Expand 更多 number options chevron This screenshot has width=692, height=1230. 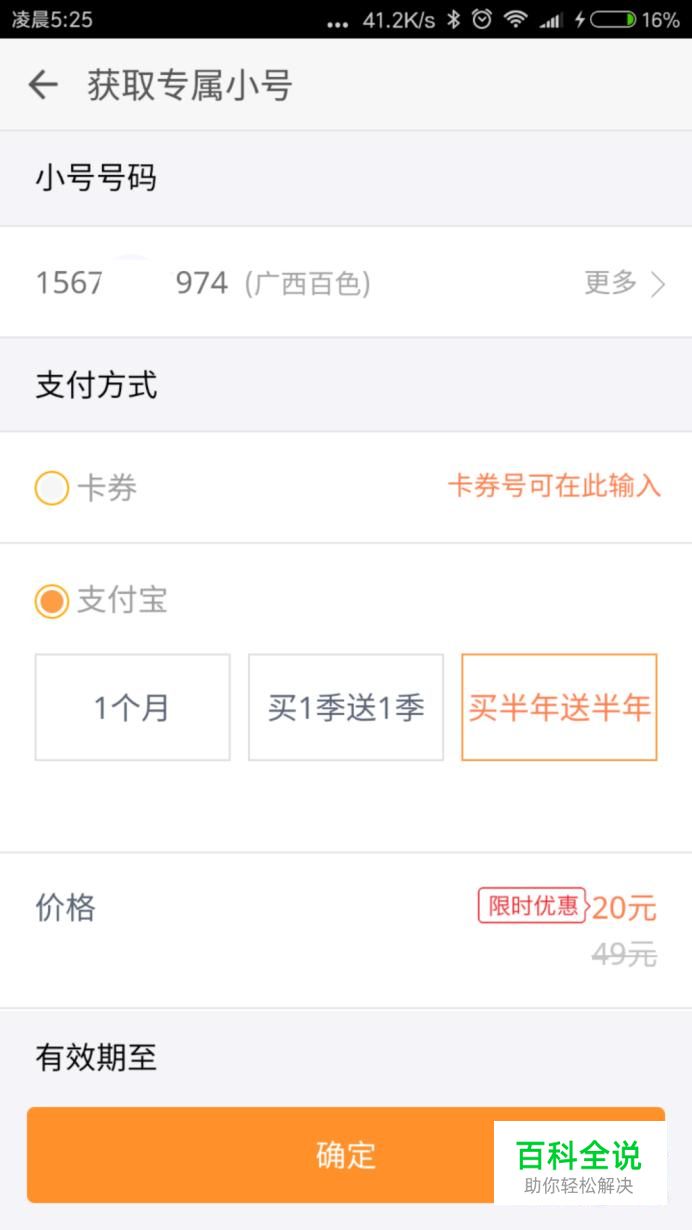pos(658,285)
